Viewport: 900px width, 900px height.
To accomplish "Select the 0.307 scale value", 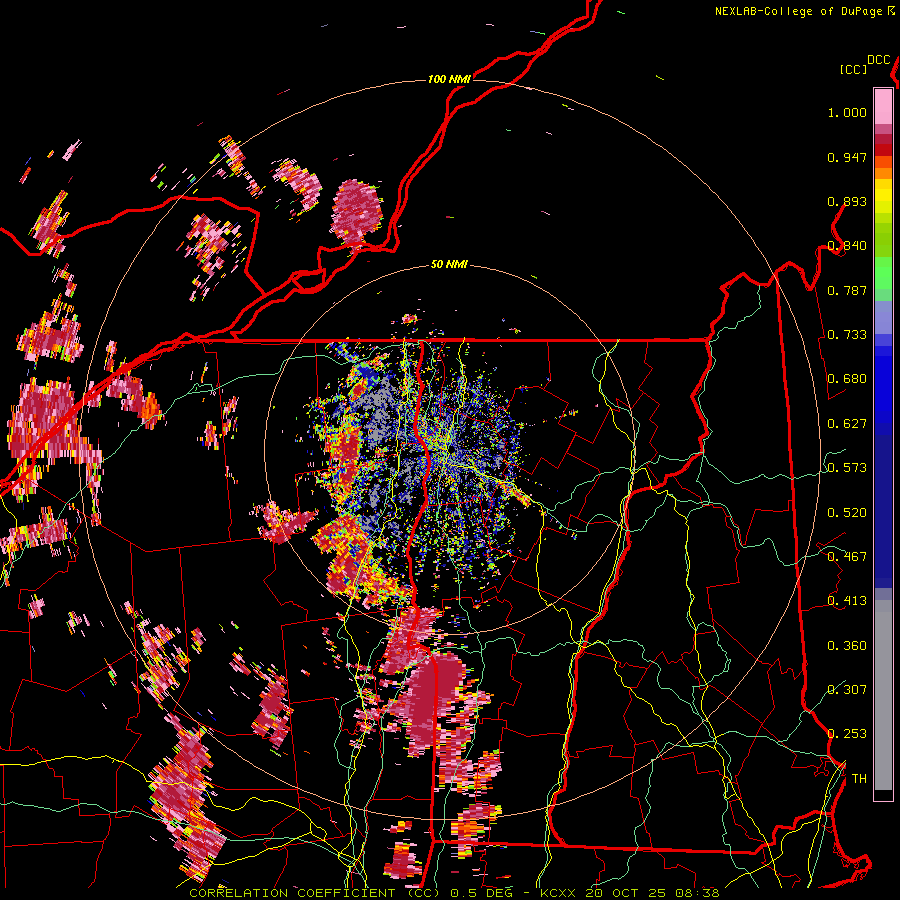I will point(847,690).
